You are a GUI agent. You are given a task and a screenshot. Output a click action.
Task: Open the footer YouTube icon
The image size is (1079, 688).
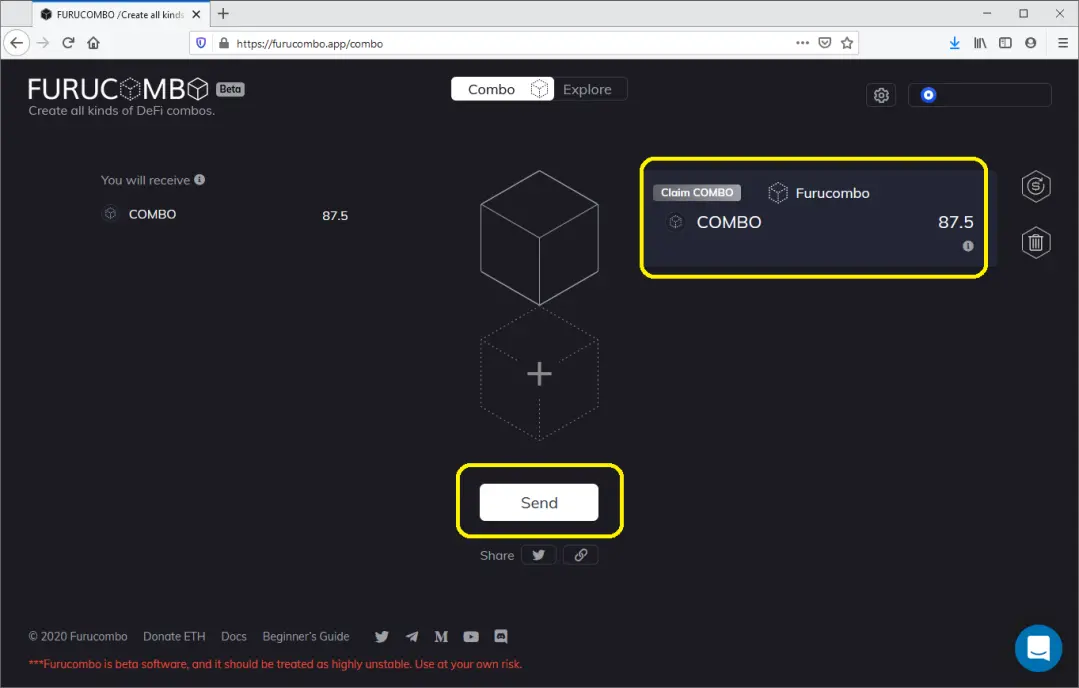point(471,636)
